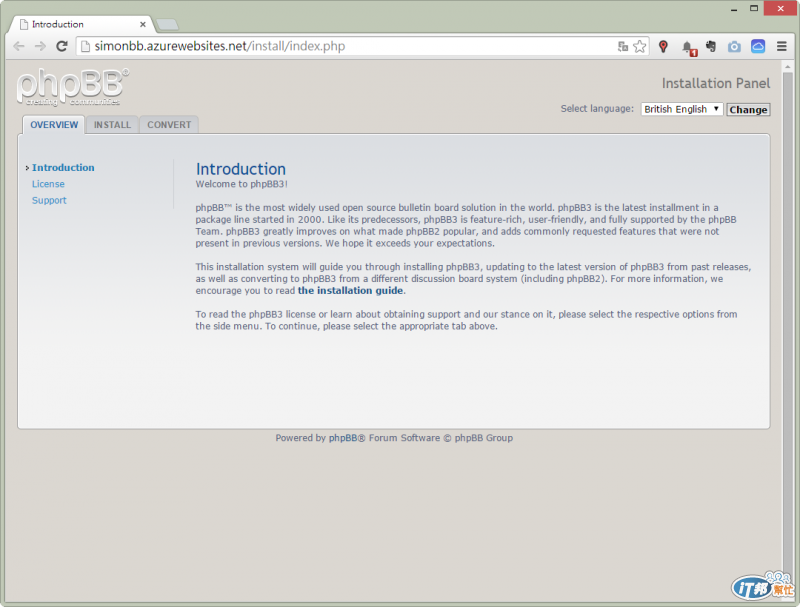800x607 pixels.
Task: Click the browser forward arrow
Action: pos(40,46)
